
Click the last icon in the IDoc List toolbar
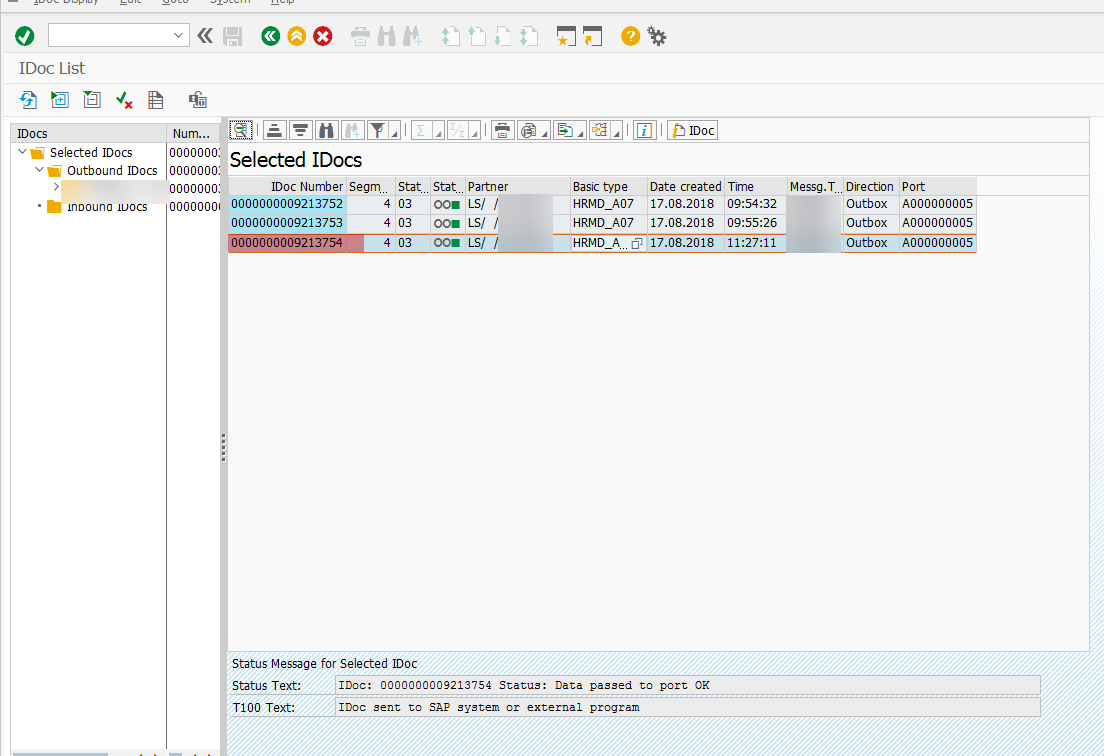pyautogui.click(x=198, y=100)
